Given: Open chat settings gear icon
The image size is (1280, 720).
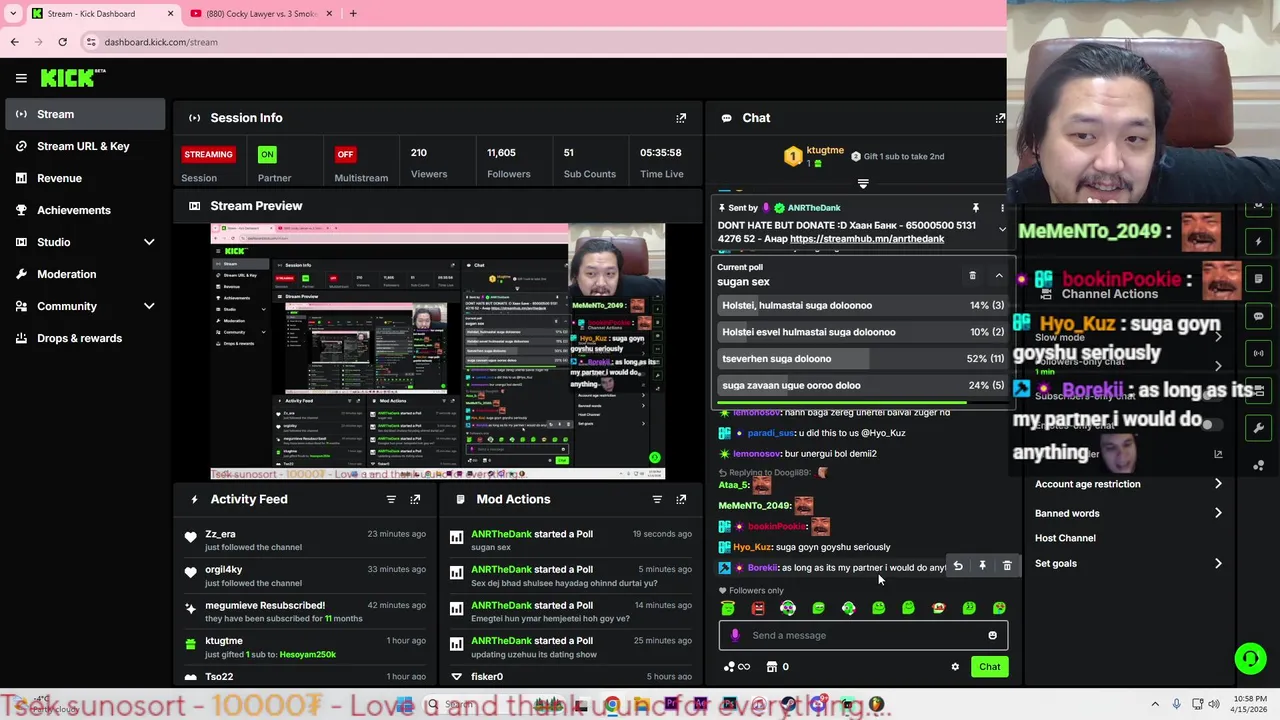Looking at the screenshot, I should point(955,667).
